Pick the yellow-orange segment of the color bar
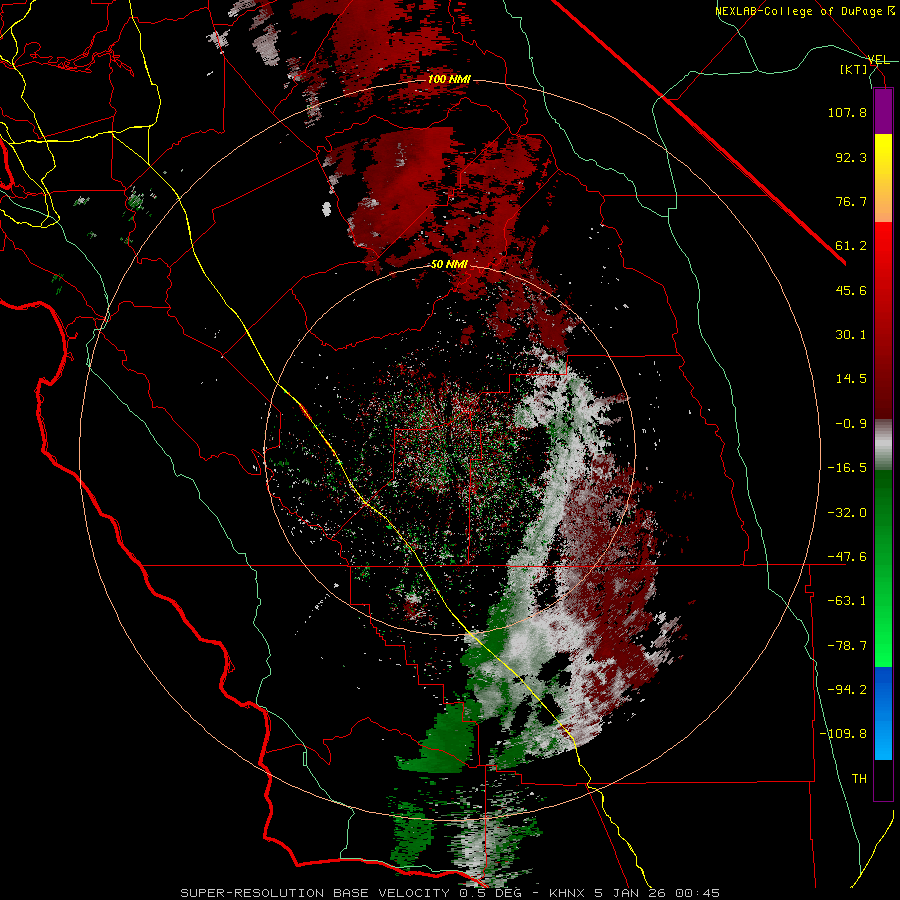 883,178
